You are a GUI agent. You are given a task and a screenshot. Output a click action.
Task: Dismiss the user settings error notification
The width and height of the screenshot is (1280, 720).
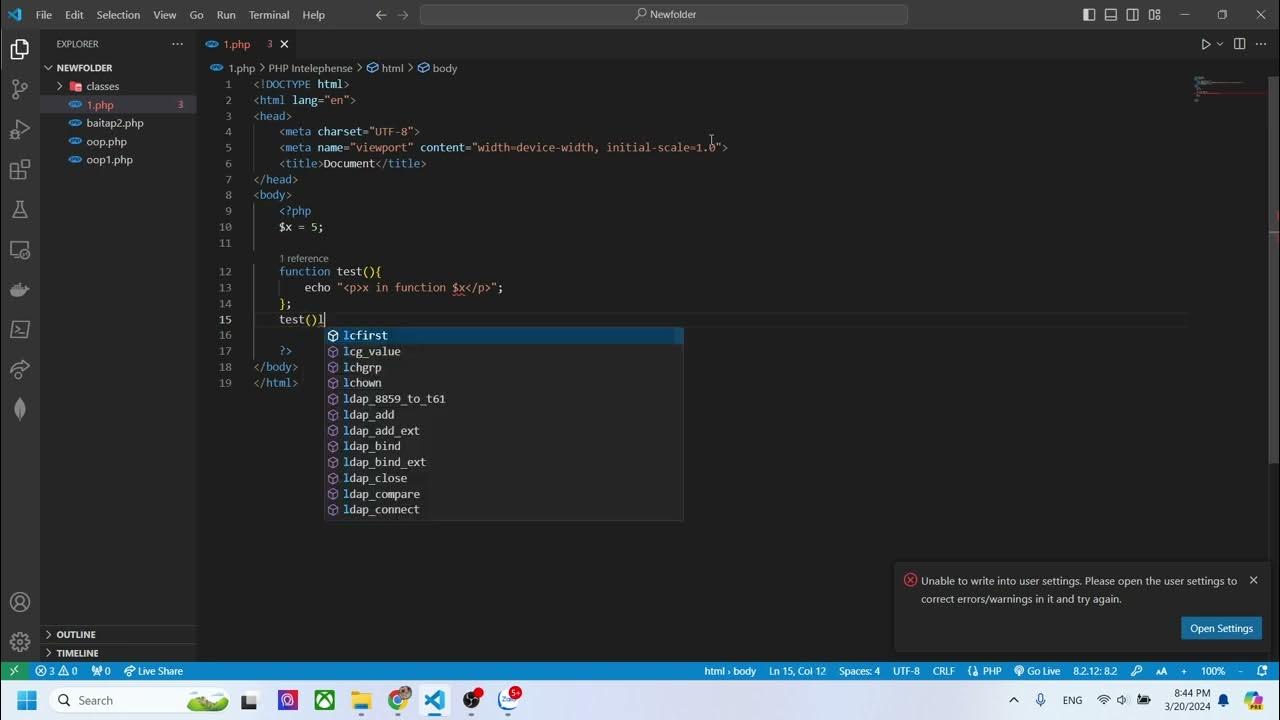click(1253, 580)
